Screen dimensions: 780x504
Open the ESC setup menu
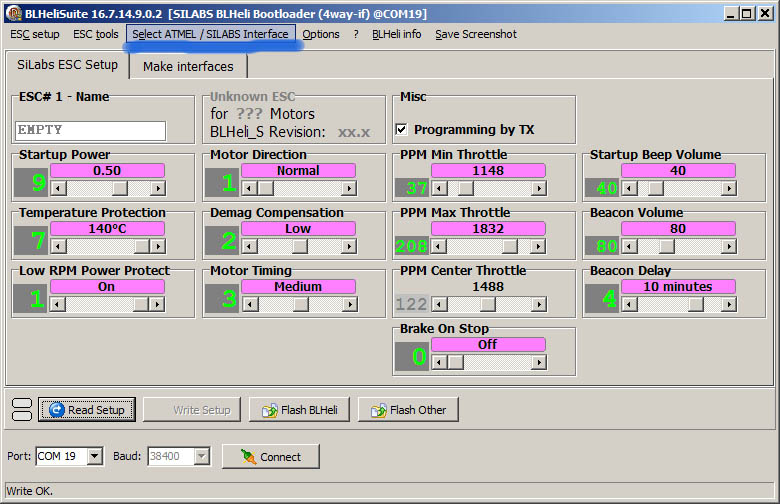pyautogui.click(x=35, y=34)
